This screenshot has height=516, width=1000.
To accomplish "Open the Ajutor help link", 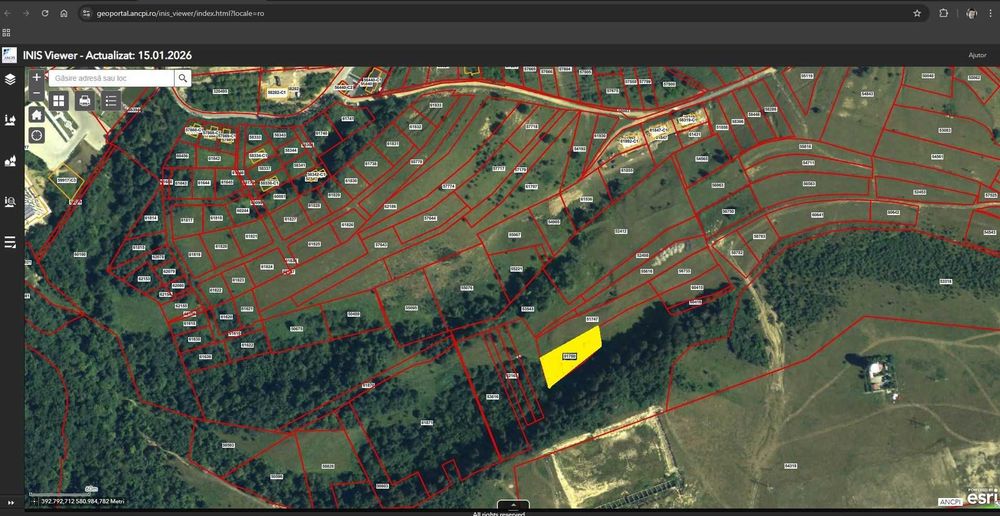I will (x=977, y=55).
